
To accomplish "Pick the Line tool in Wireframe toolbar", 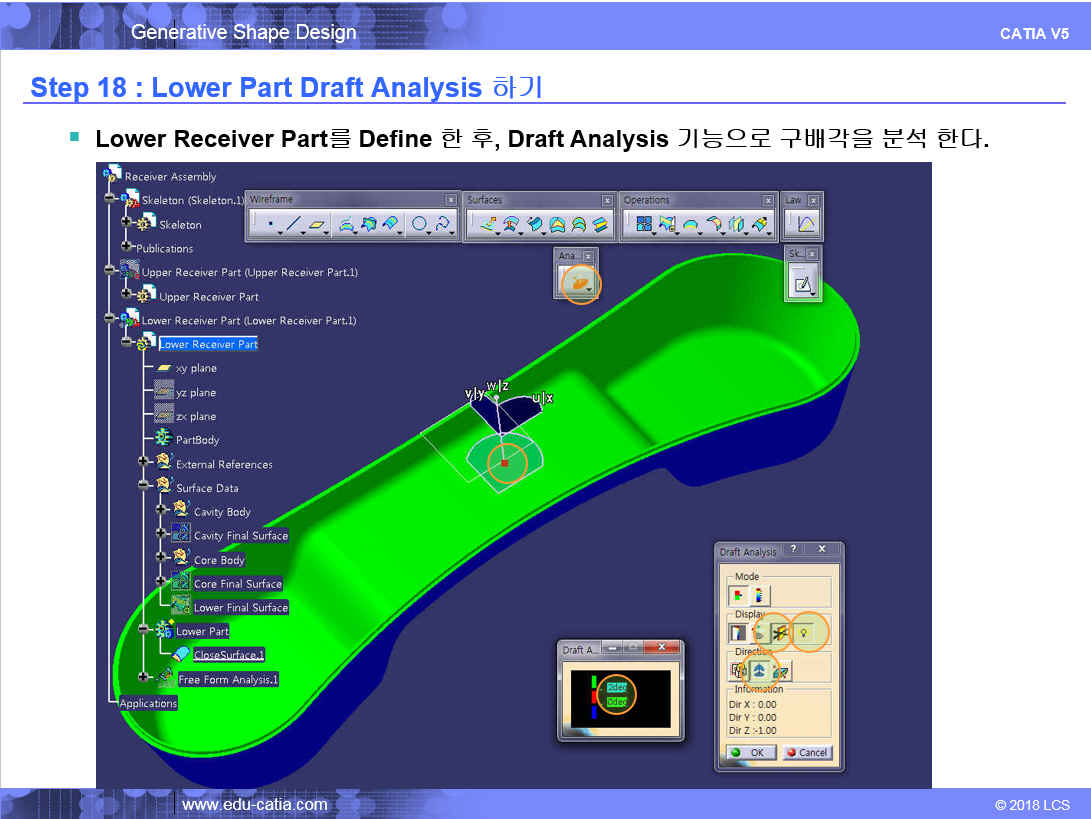I will tap(293, 225).
